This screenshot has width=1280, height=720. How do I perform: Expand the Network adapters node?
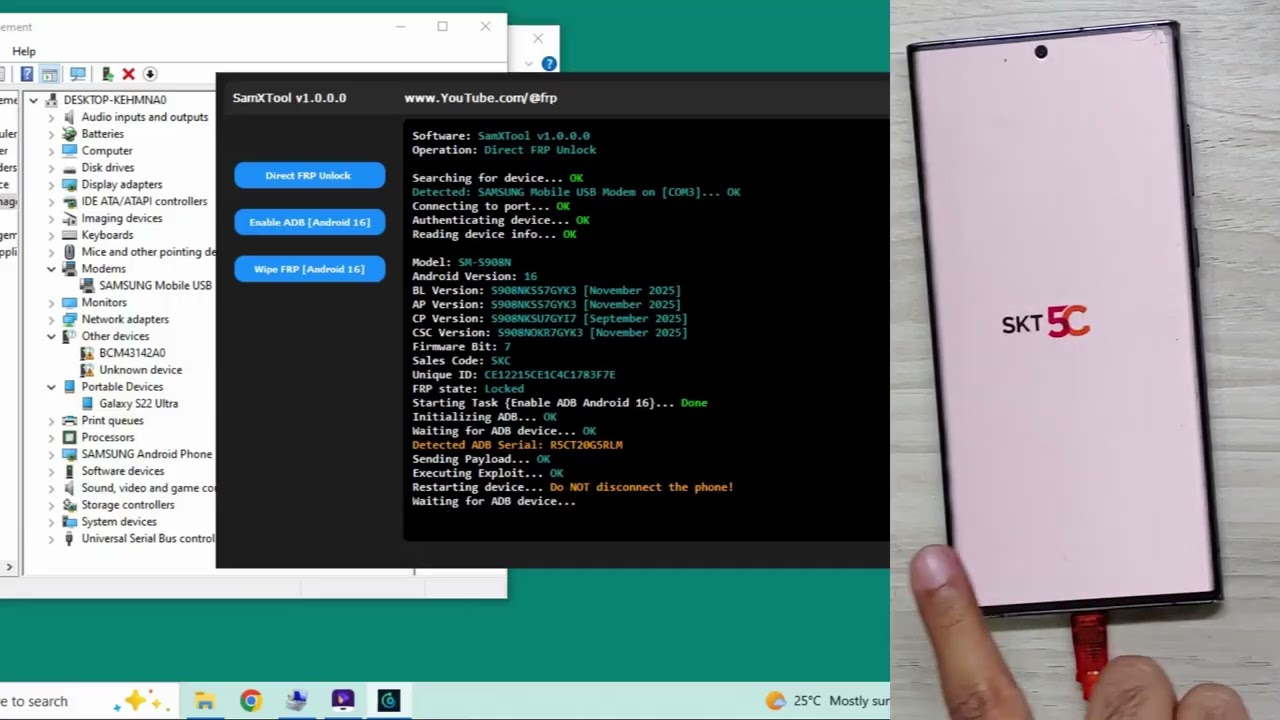point(51,319)
